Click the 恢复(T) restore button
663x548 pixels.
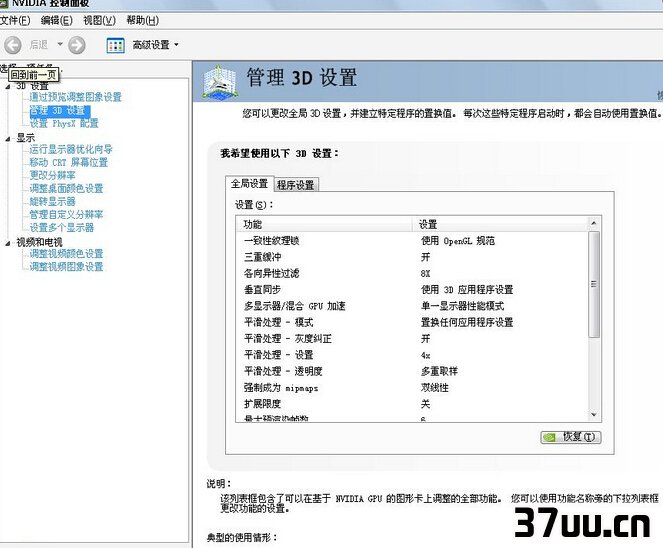pos(571,437)
